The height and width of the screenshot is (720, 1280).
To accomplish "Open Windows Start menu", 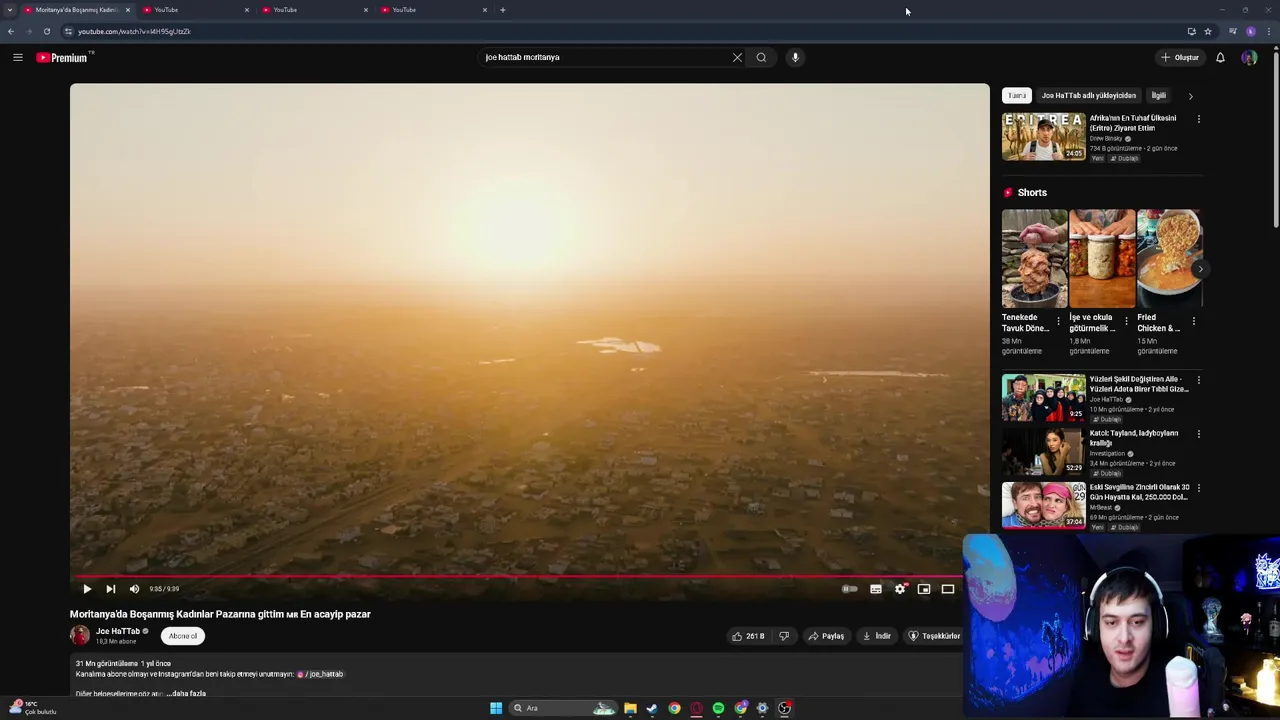I will tap(496, 708).
